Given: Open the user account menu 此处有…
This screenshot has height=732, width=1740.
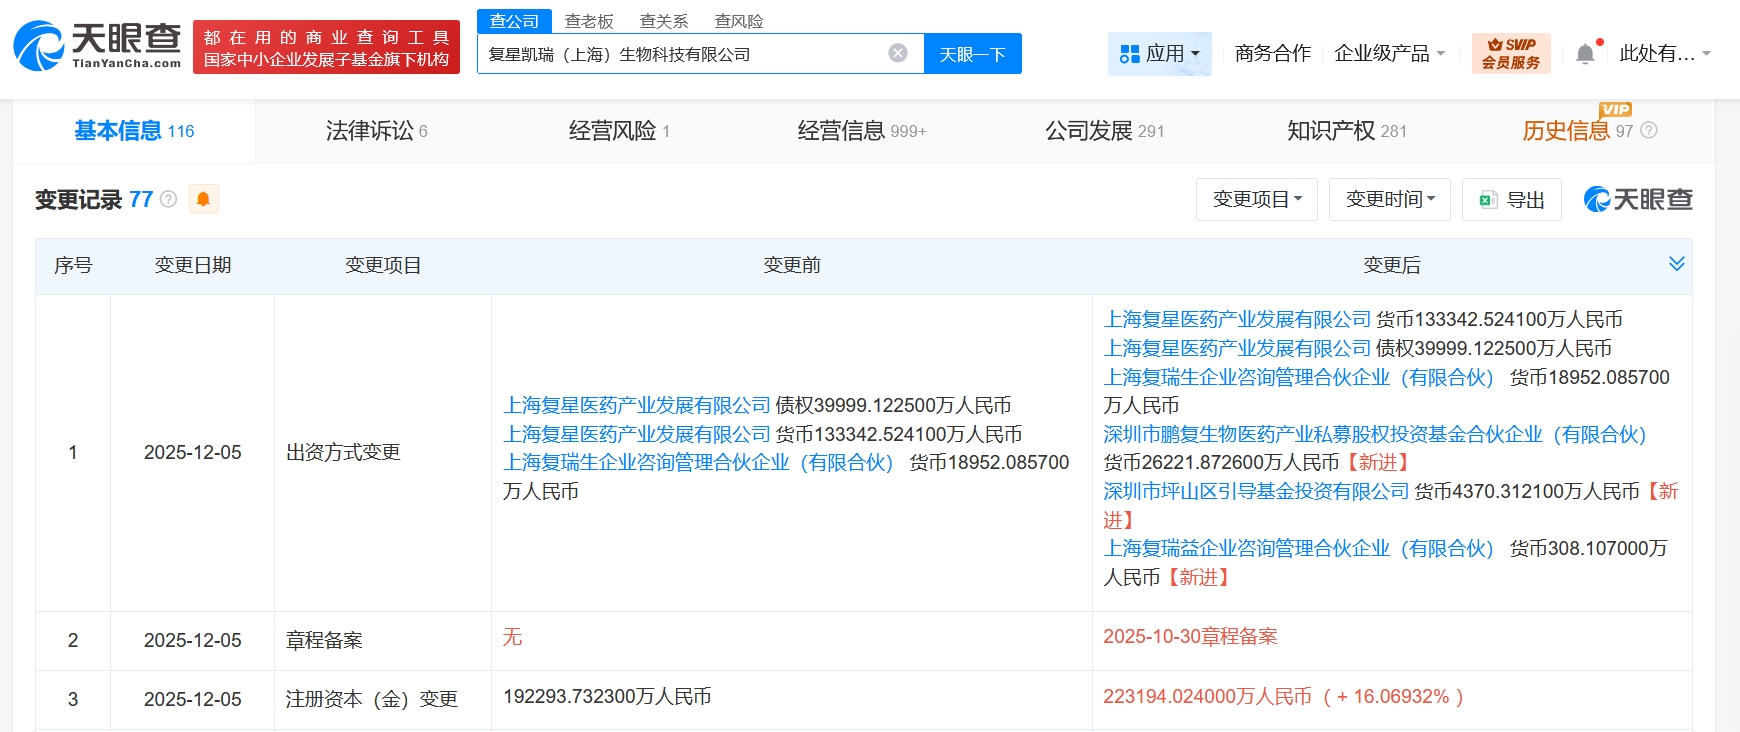Looking at the screenshot, I should (x=1664, y=54).
